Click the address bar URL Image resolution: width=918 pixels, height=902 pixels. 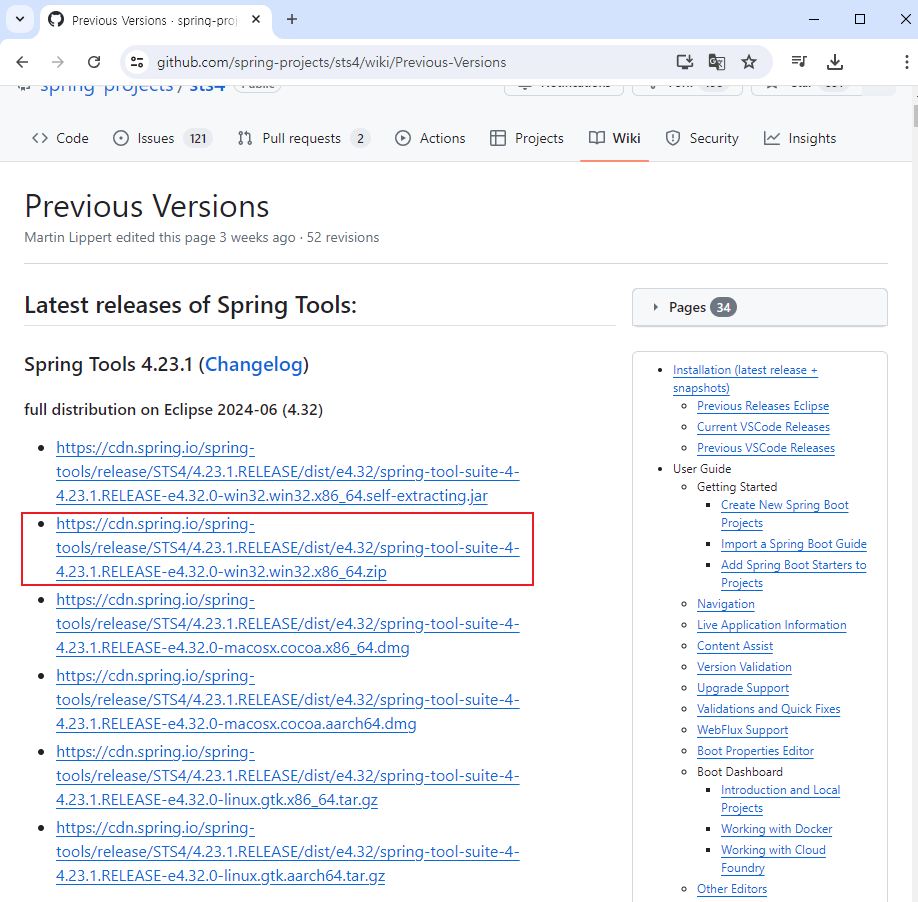point(331,62)
